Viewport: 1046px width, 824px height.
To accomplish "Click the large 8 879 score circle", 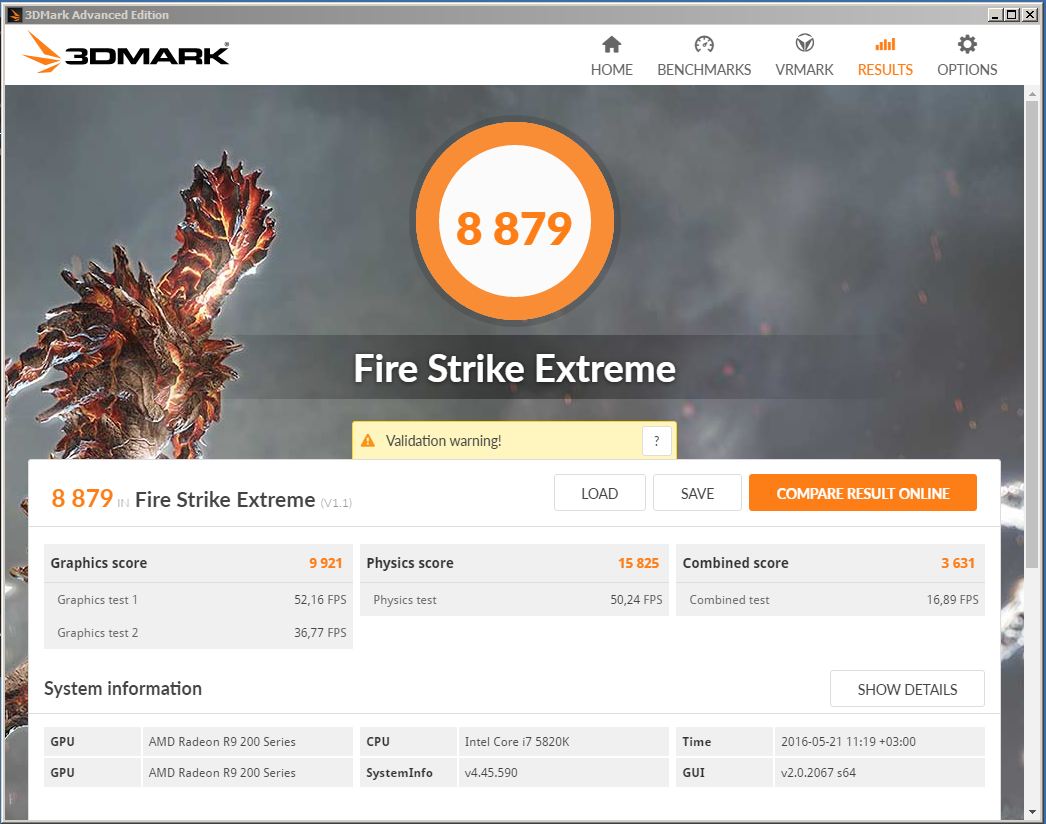I will coord(514,221).
